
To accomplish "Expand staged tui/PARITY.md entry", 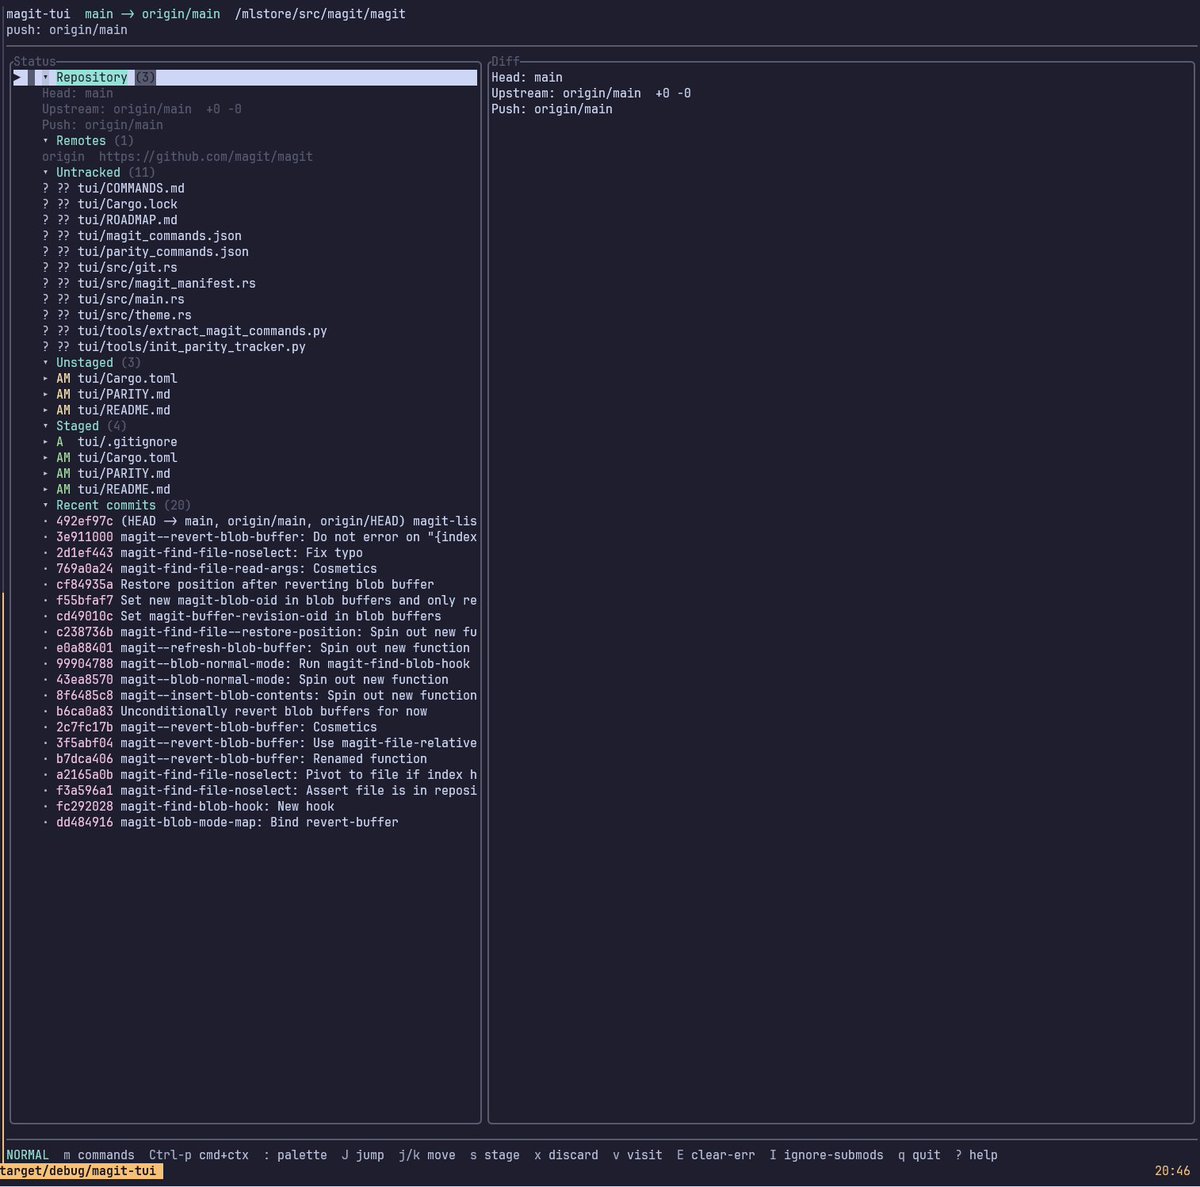I will (x=46, y=474).
